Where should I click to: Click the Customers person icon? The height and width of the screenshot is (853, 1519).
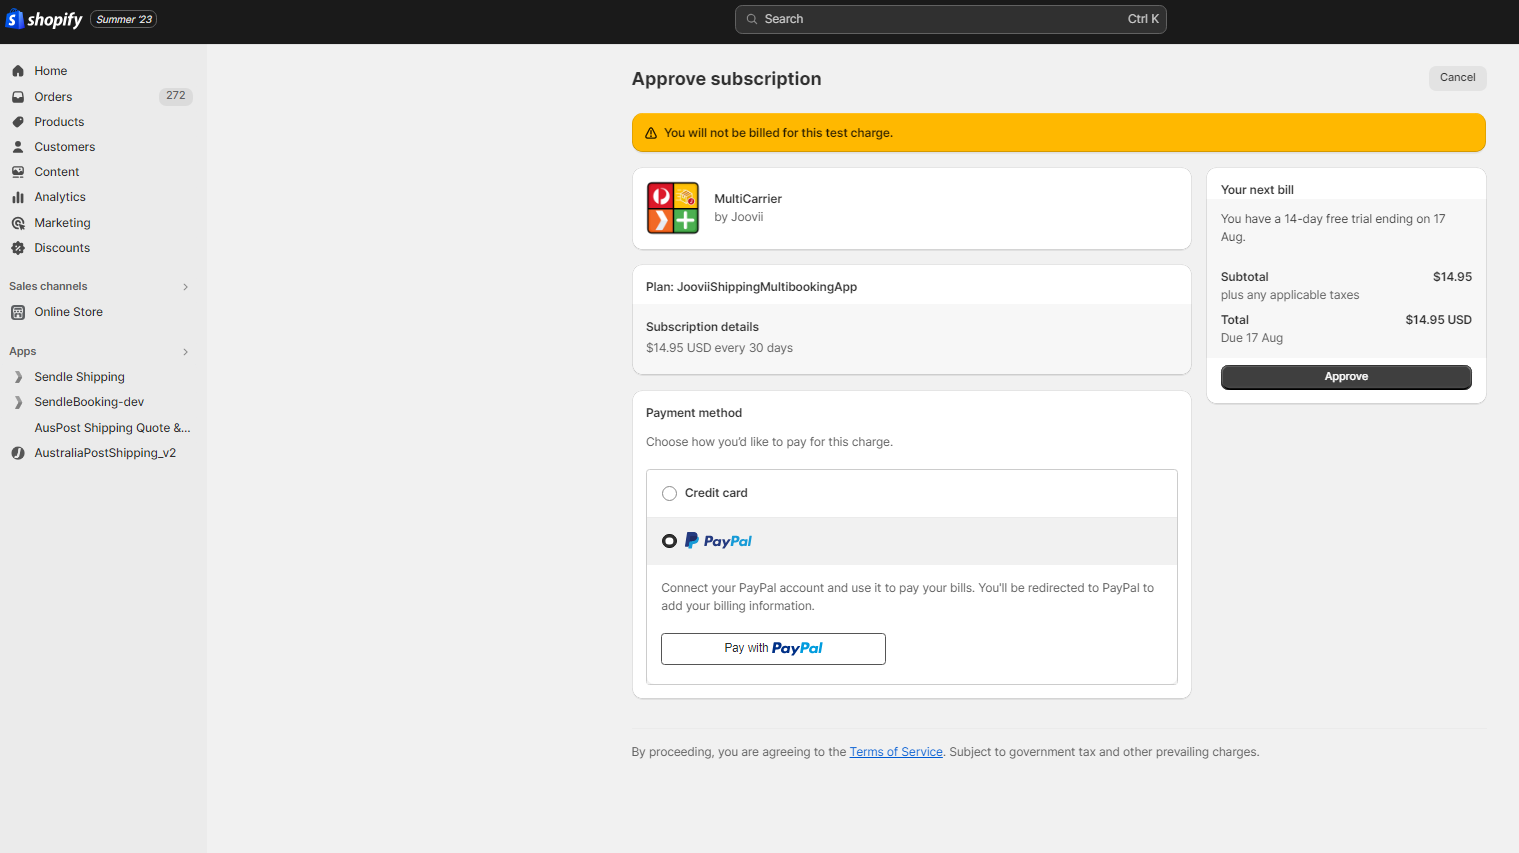point(18,146)
